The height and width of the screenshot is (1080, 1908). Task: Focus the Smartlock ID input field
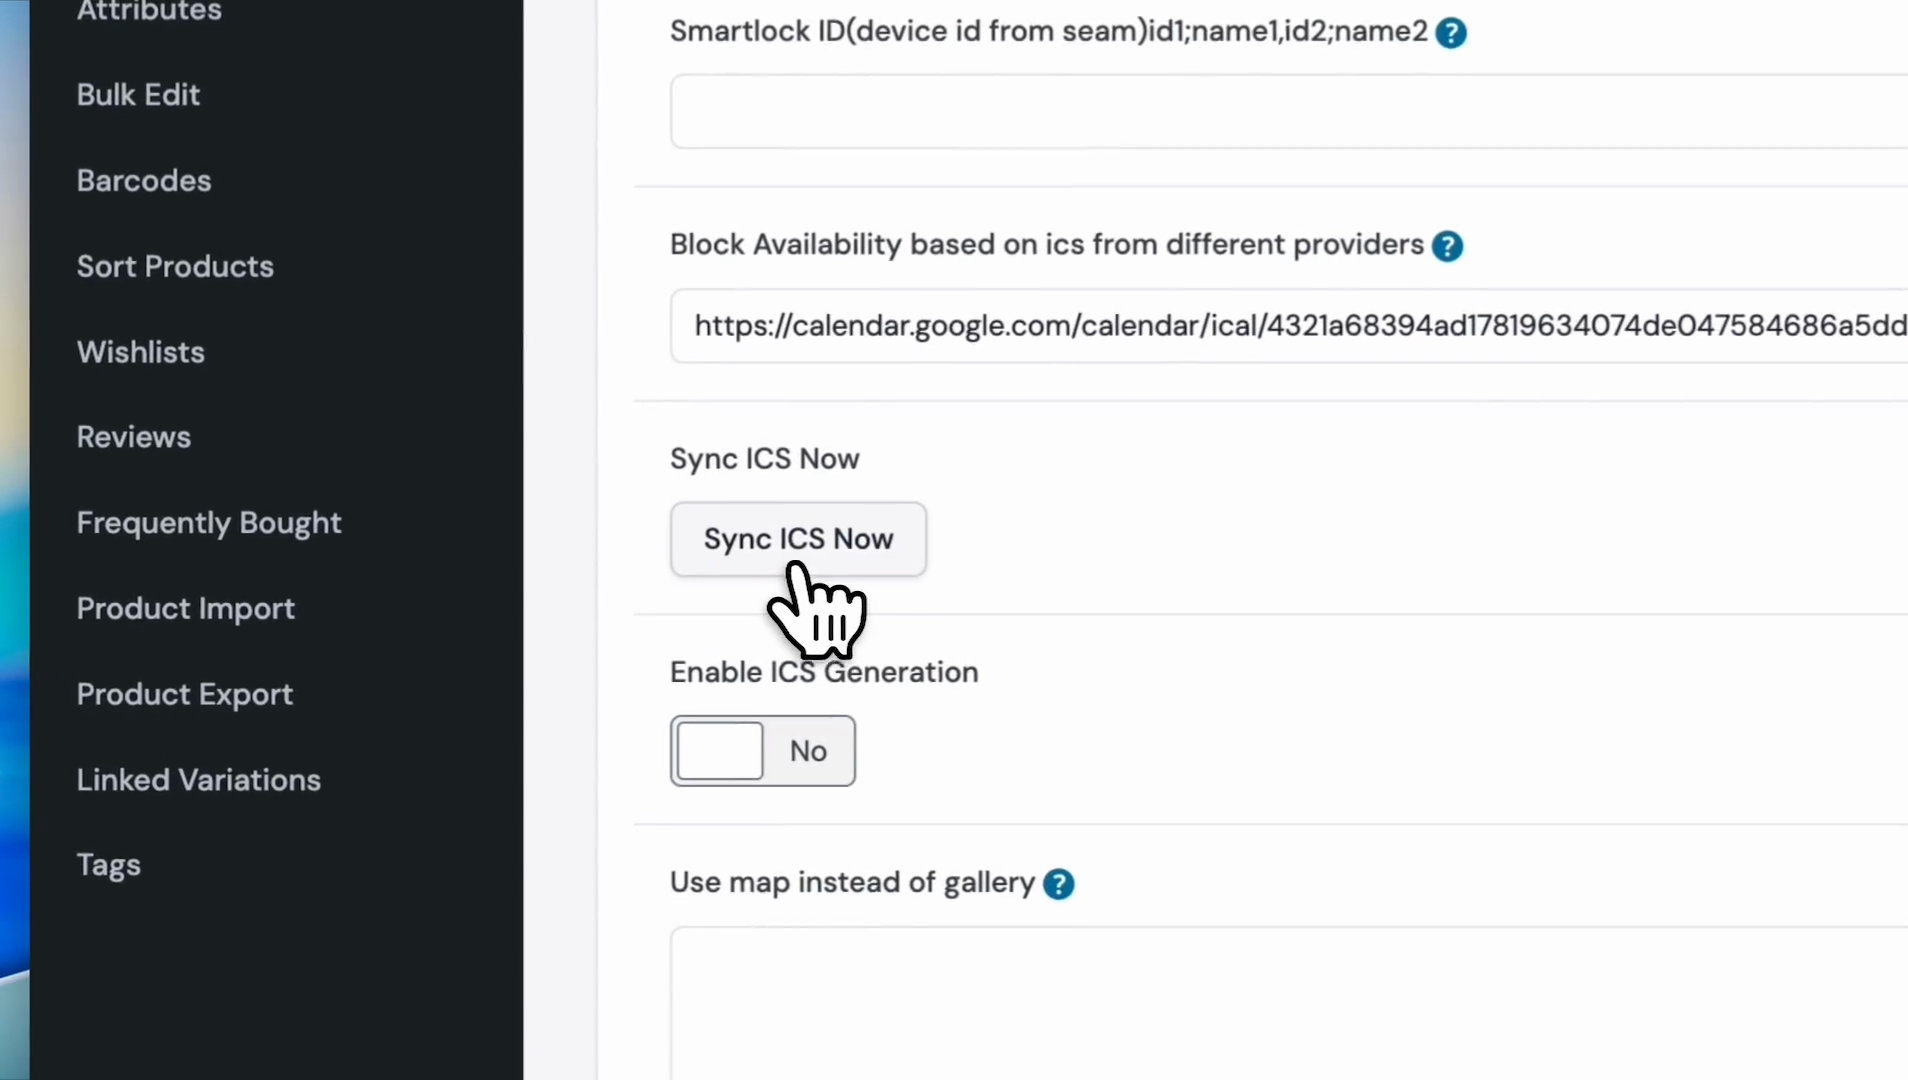pos(1289,111)
